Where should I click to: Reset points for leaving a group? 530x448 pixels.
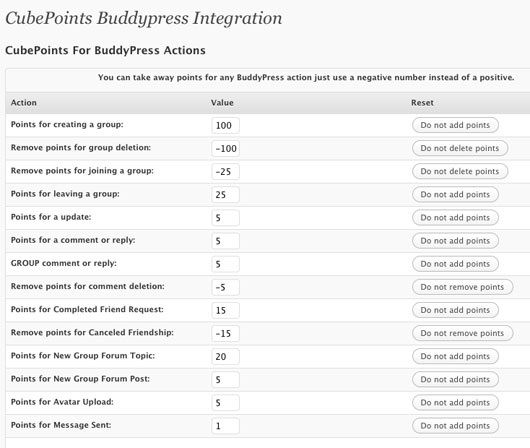(455, 194)
